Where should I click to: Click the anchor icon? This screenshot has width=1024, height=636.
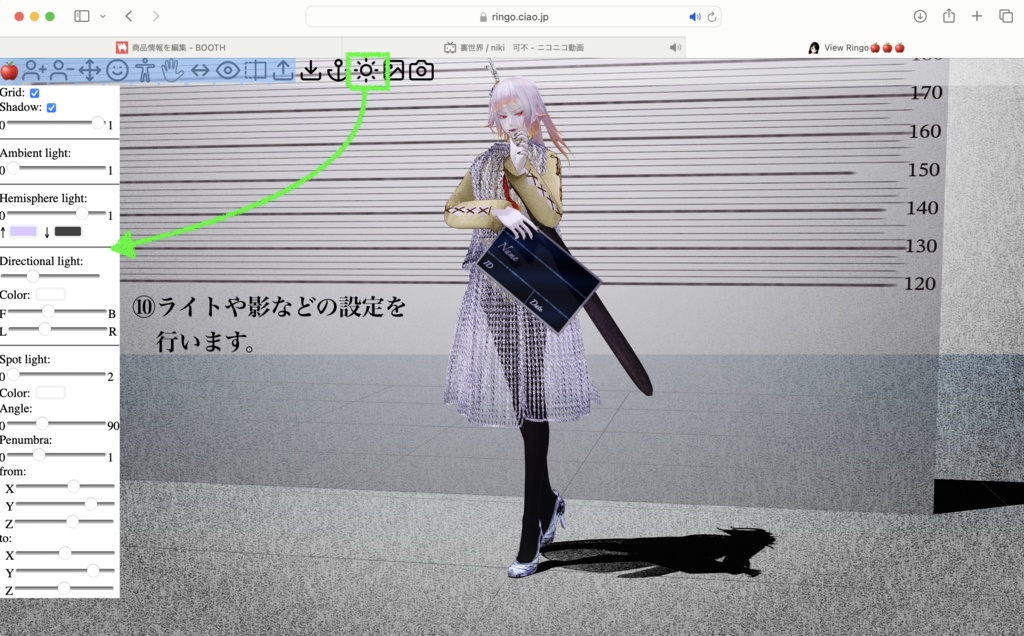click(339, 70)
